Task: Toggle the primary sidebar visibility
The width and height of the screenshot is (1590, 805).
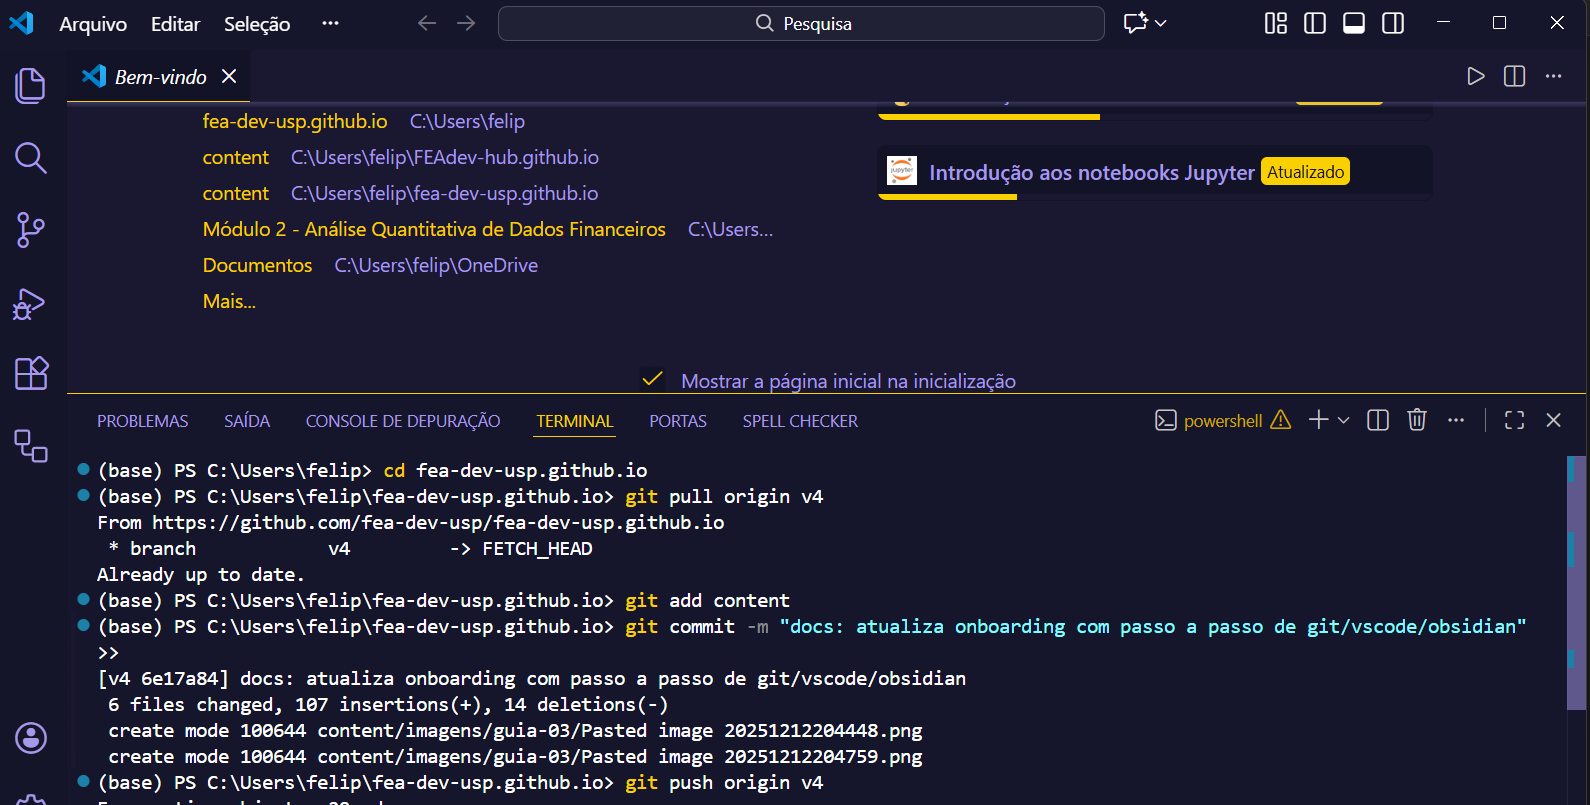Action: 1314,23
